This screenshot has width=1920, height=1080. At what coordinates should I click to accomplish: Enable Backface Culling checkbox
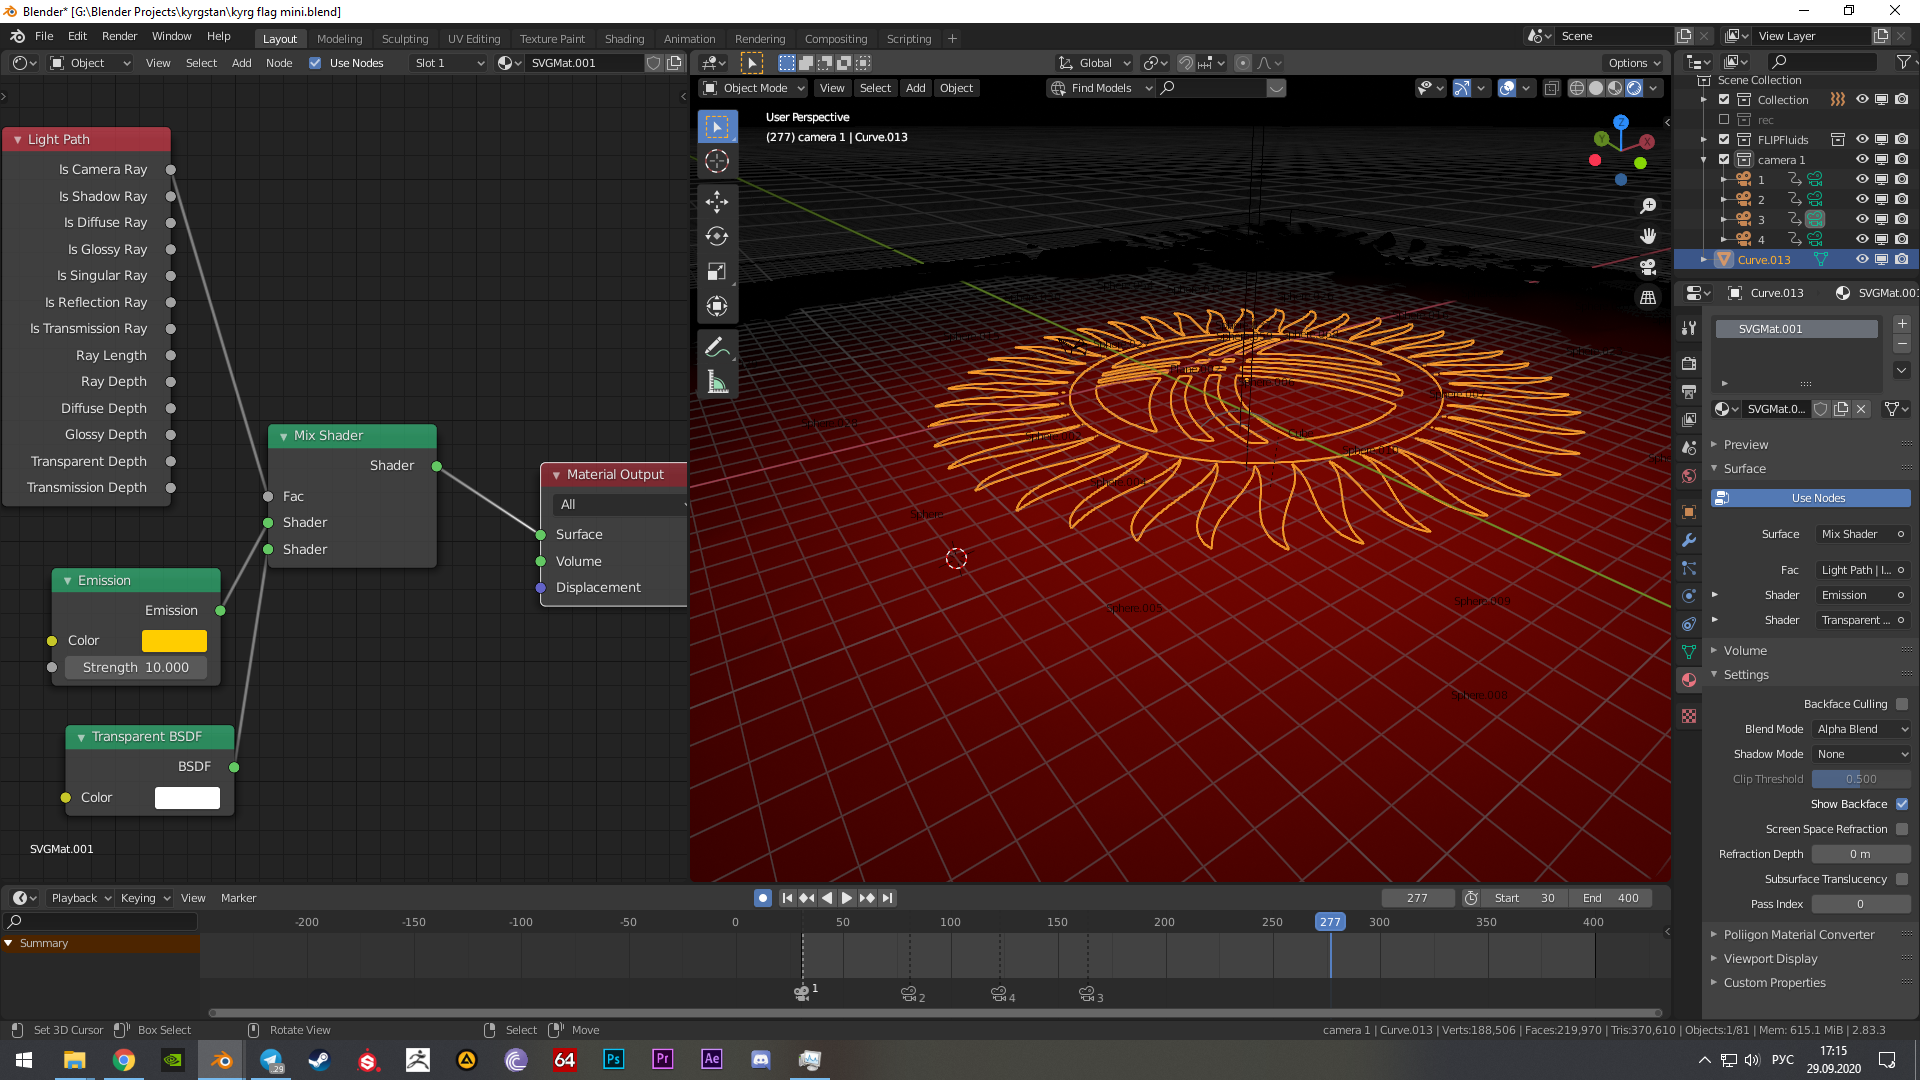tap(1902, 704)
